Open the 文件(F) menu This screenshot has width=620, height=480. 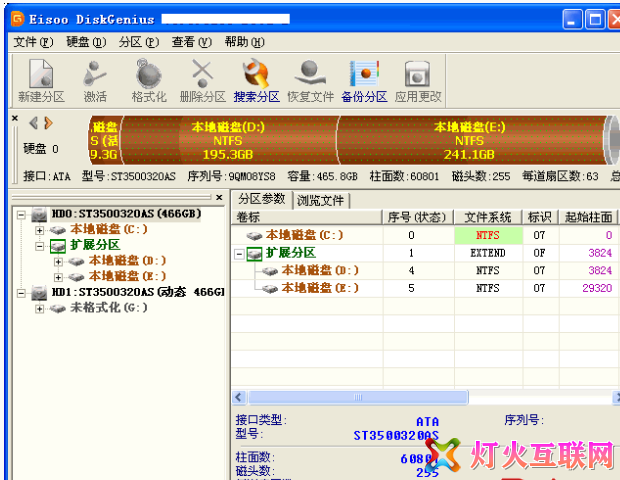[x=33, y=42]
